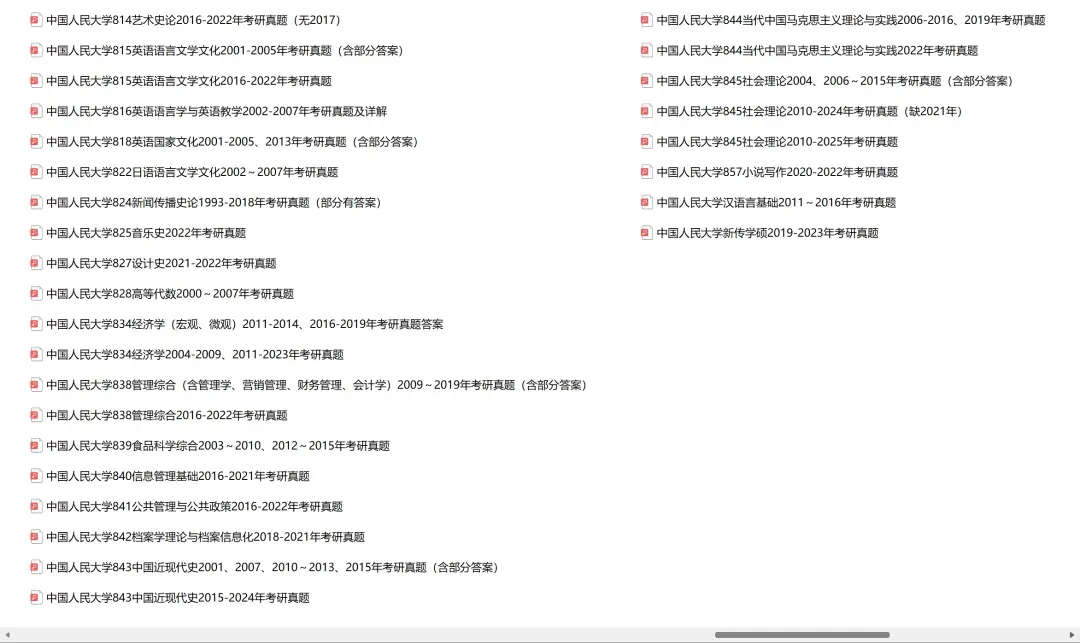1080x643 pixels.
Task: Click the PDF icon next to 825音乐史2022 entry
Action: tap(35, 232)
